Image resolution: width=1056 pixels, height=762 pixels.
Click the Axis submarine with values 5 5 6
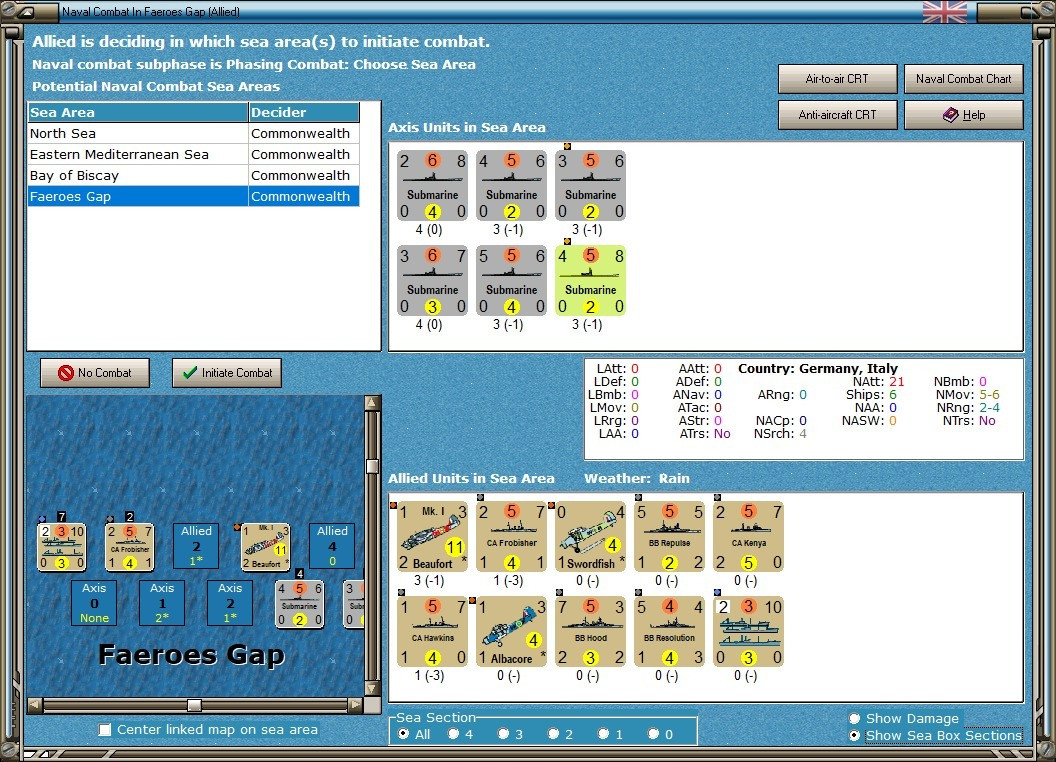tap(511, 281)
